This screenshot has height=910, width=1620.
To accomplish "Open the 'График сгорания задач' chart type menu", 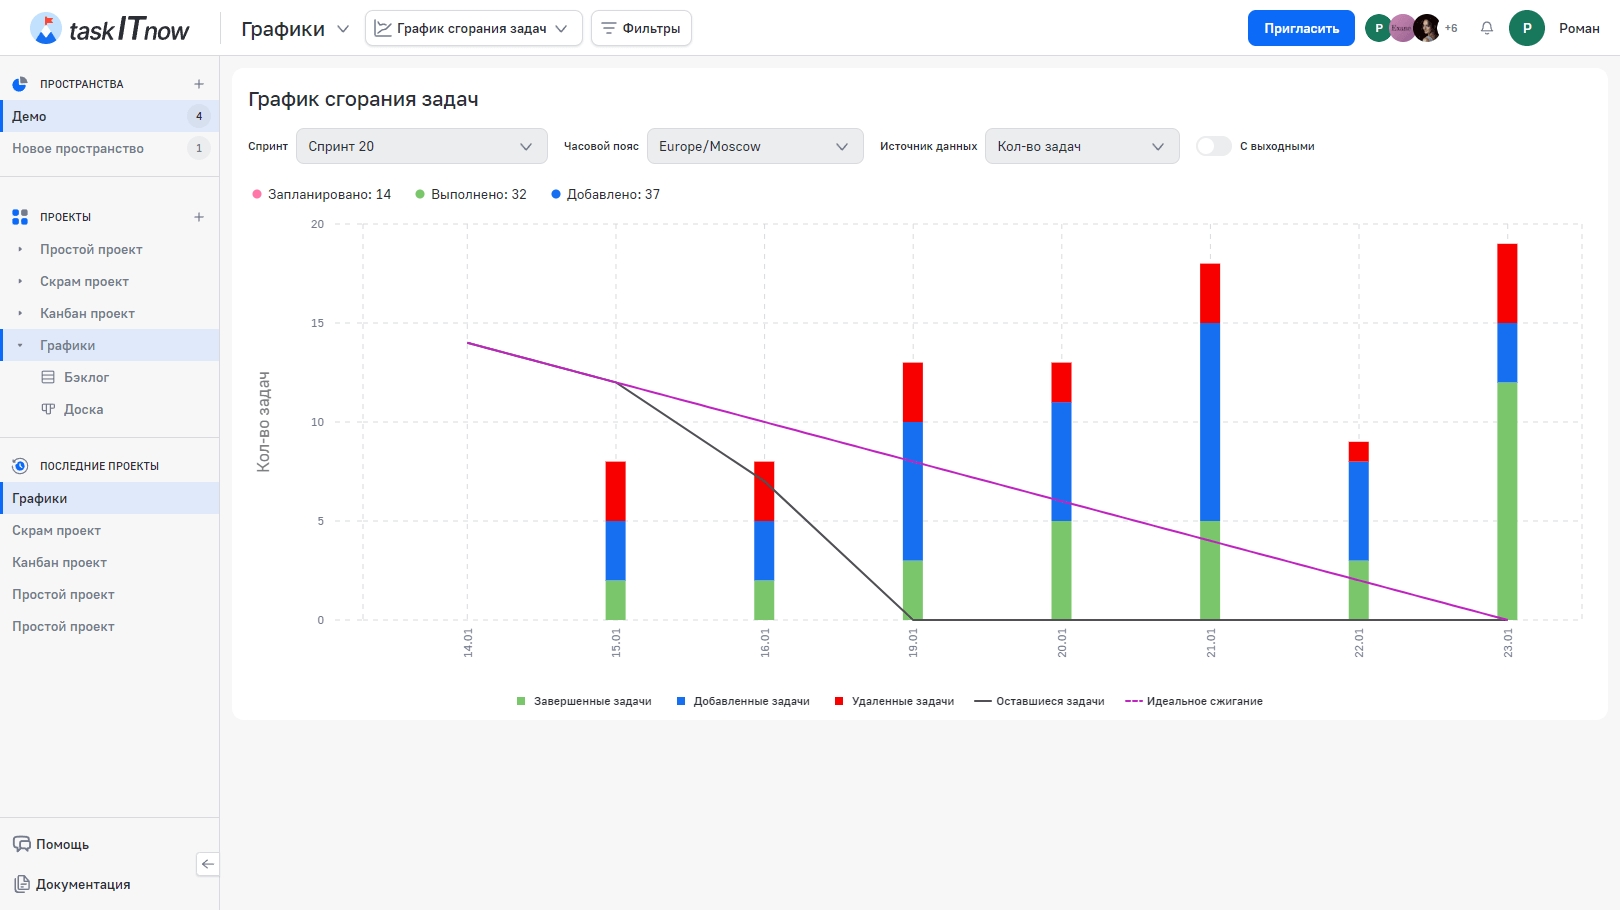I will pyautogui.click(x=473, y=28).
